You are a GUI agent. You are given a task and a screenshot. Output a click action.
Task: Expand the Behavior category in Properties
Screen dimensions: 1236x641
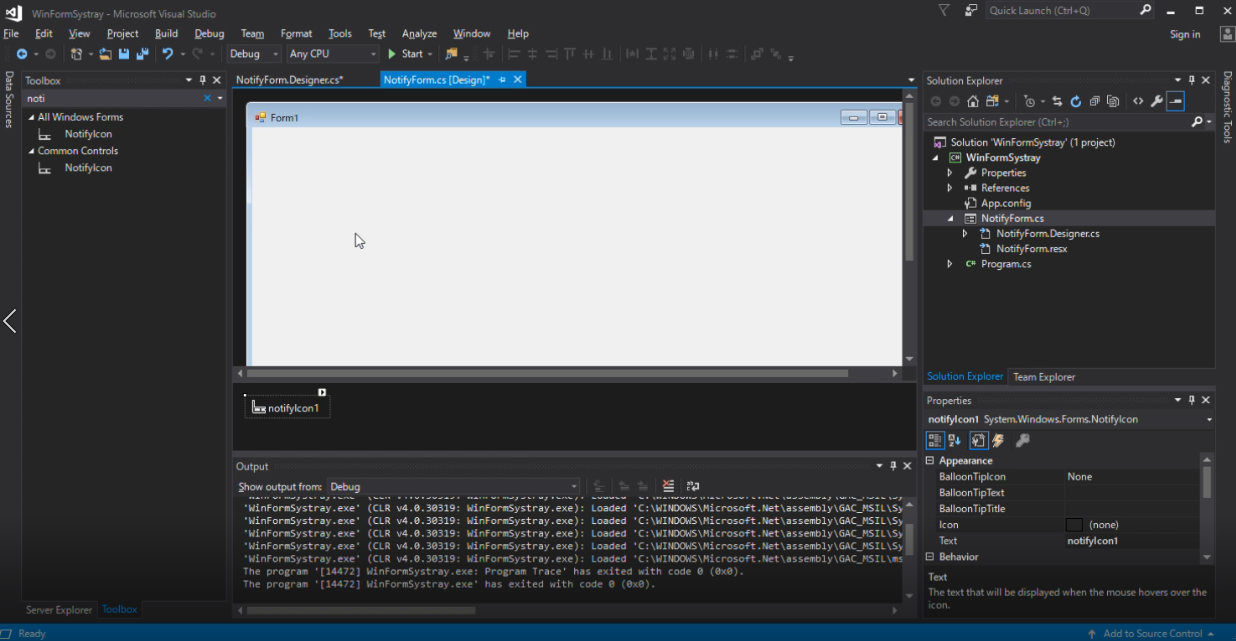[930, 557]
